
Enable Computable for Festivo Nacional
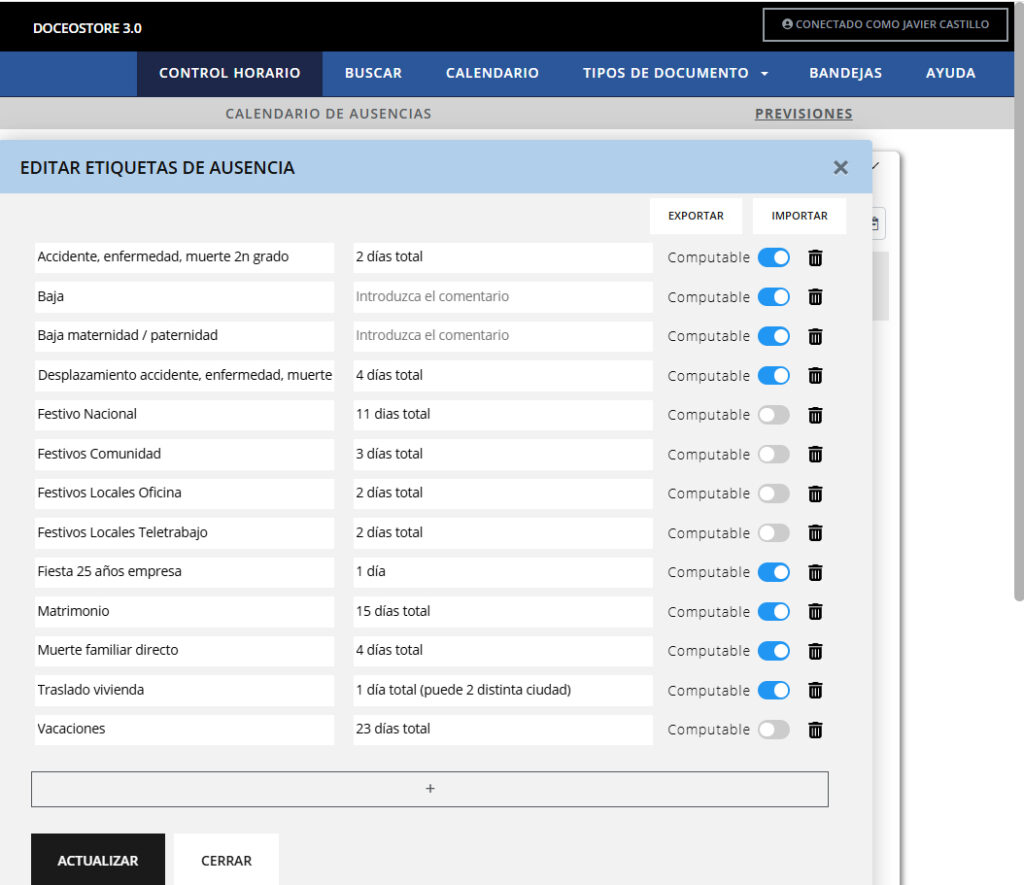pos(774,415)
